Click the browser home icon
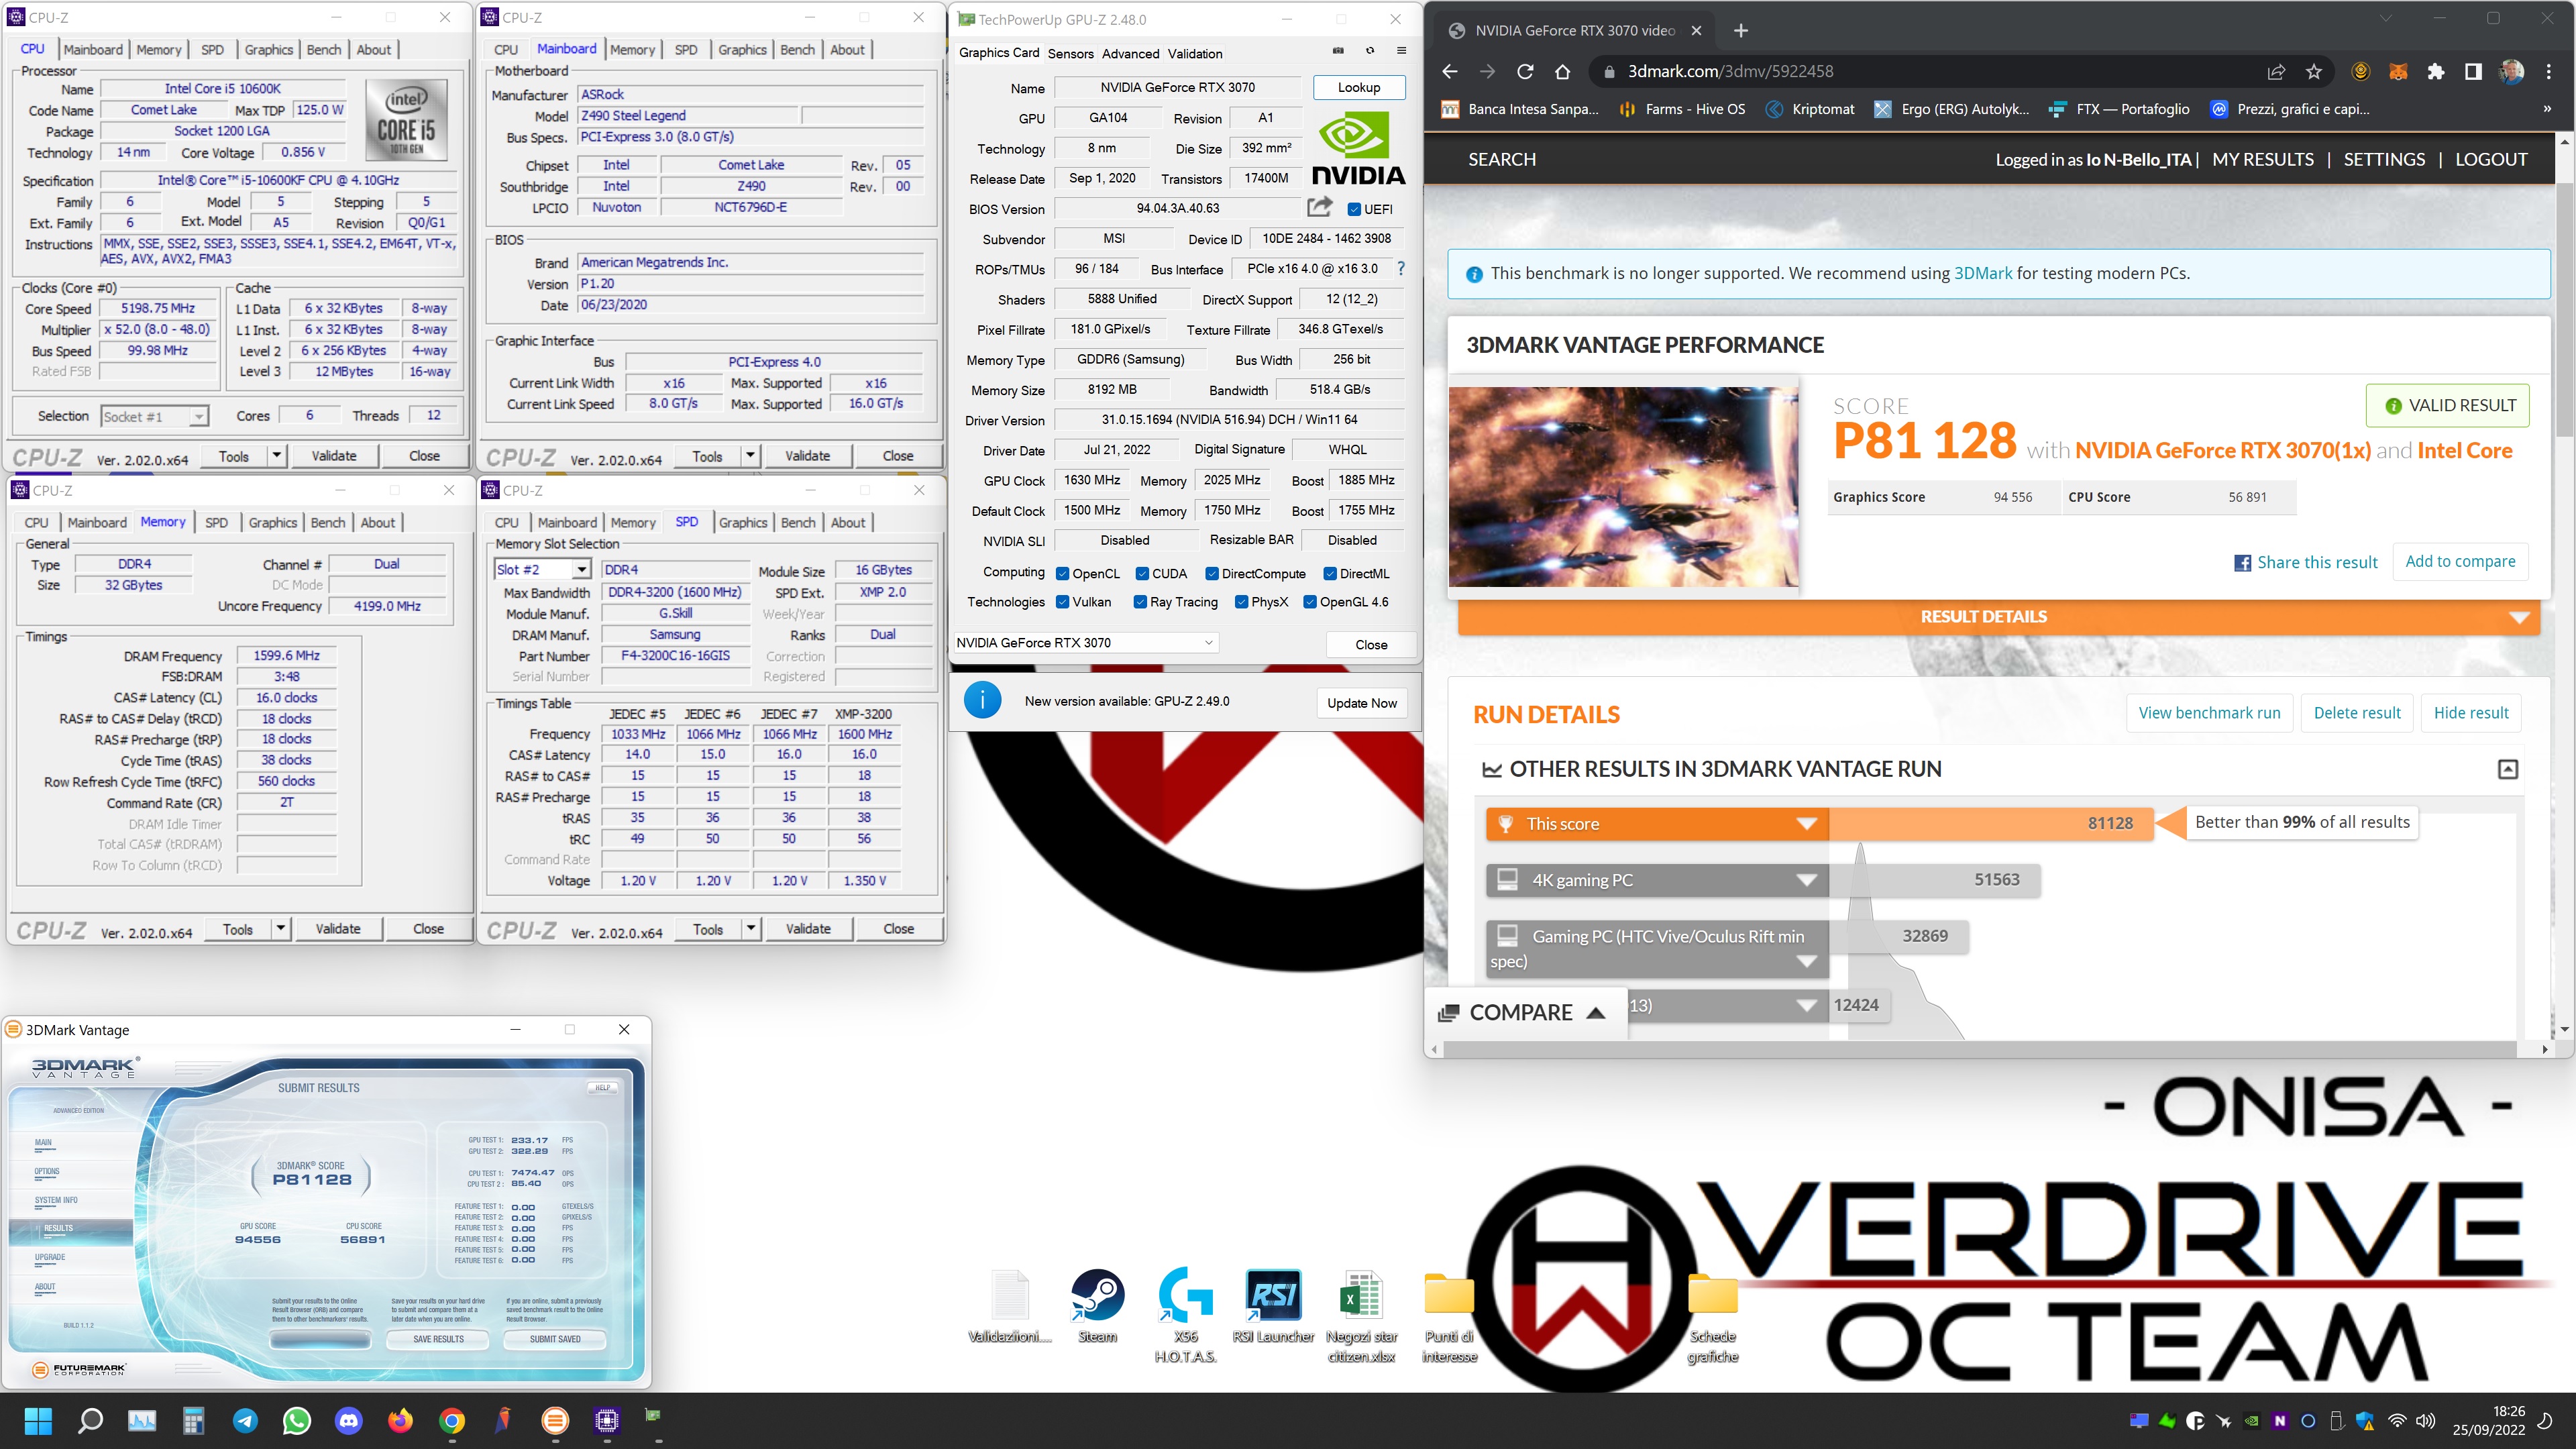This screenshot has height=1449, width=2576. [x=1563, y=71]
